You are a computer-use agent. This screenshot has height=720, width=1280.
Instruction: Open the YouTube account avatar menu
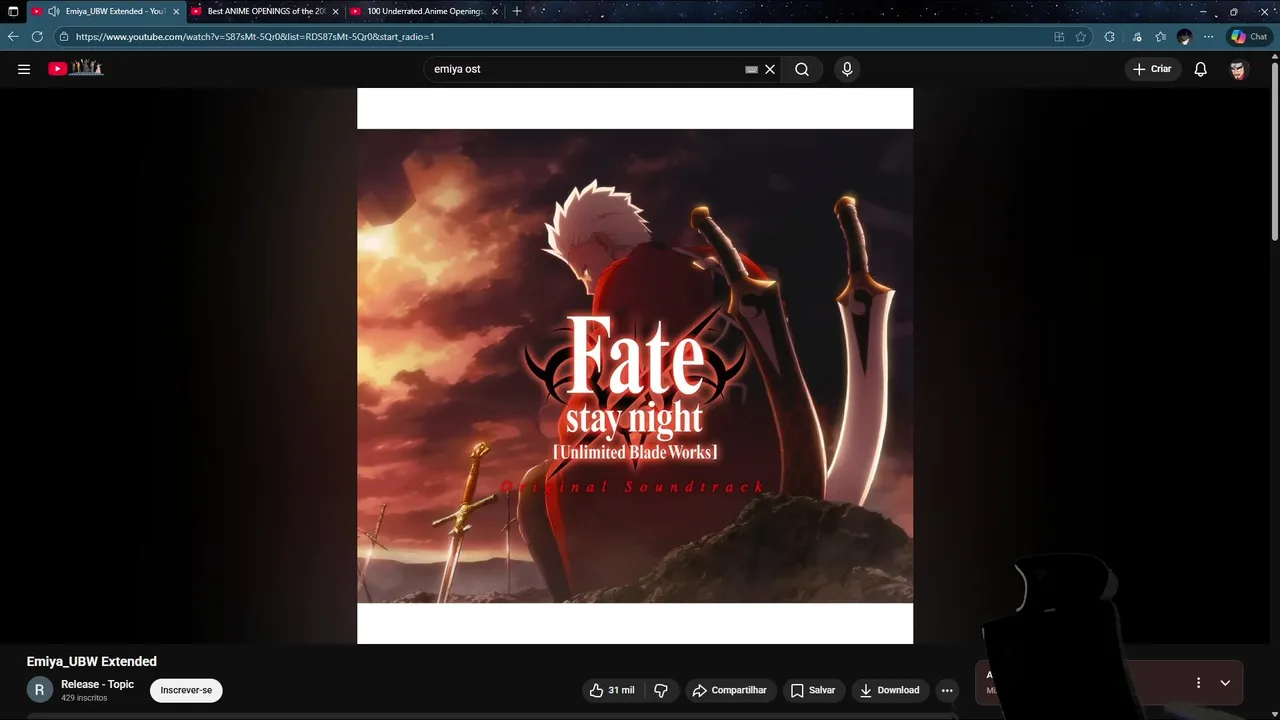(1239, 69)
